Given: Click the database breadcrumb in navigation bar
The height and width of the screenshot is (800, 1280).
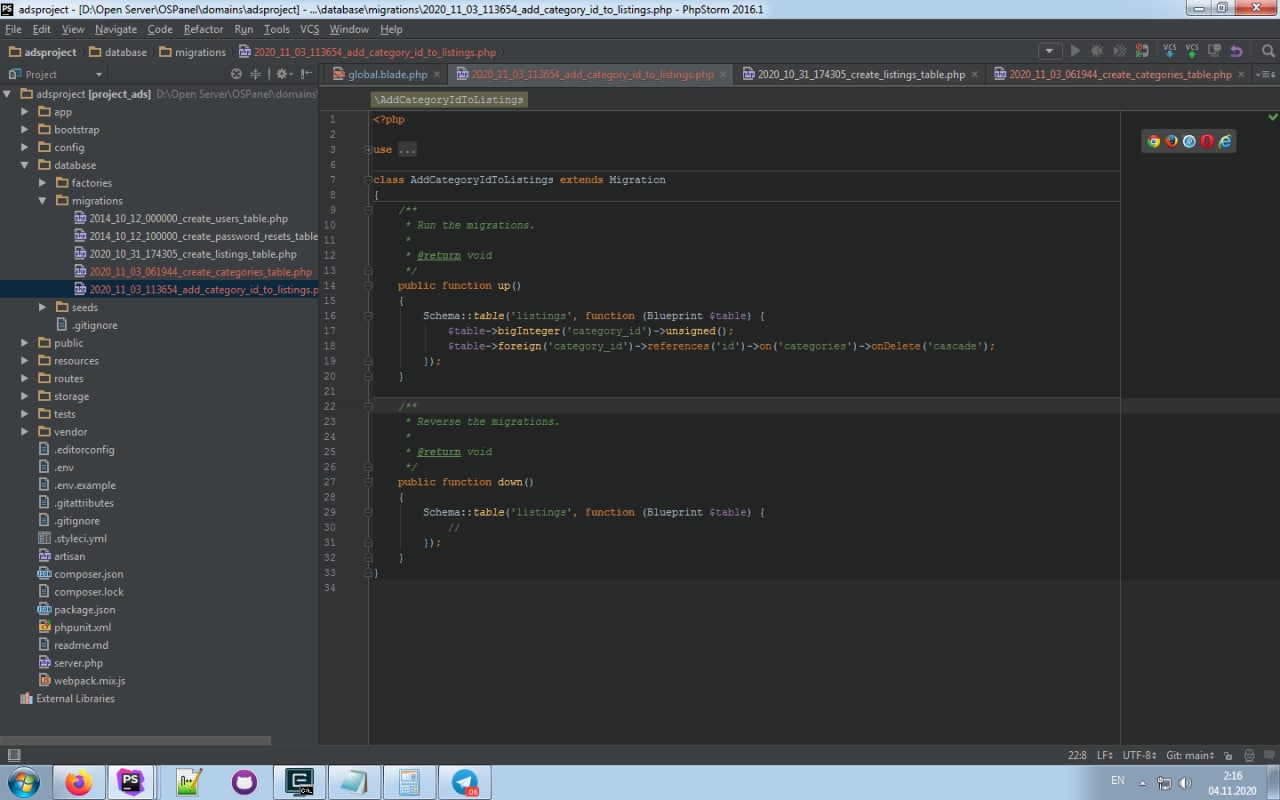Looking at the screenshot, I should [118, 52].
